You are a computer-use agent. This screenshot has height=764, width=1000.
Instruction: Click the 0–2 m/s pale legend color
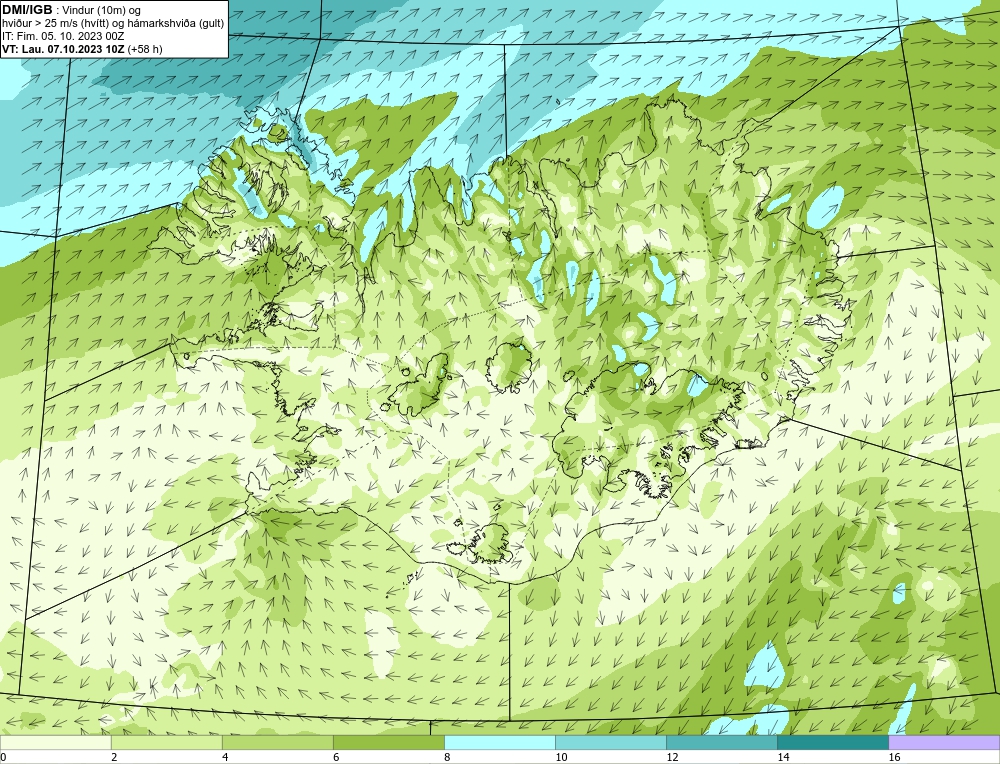(x=55, y=742)
